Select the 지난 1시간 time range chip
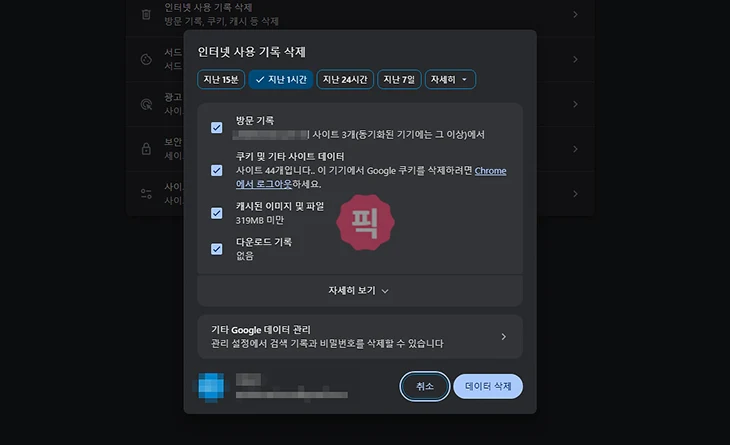 tap(281, 80)
